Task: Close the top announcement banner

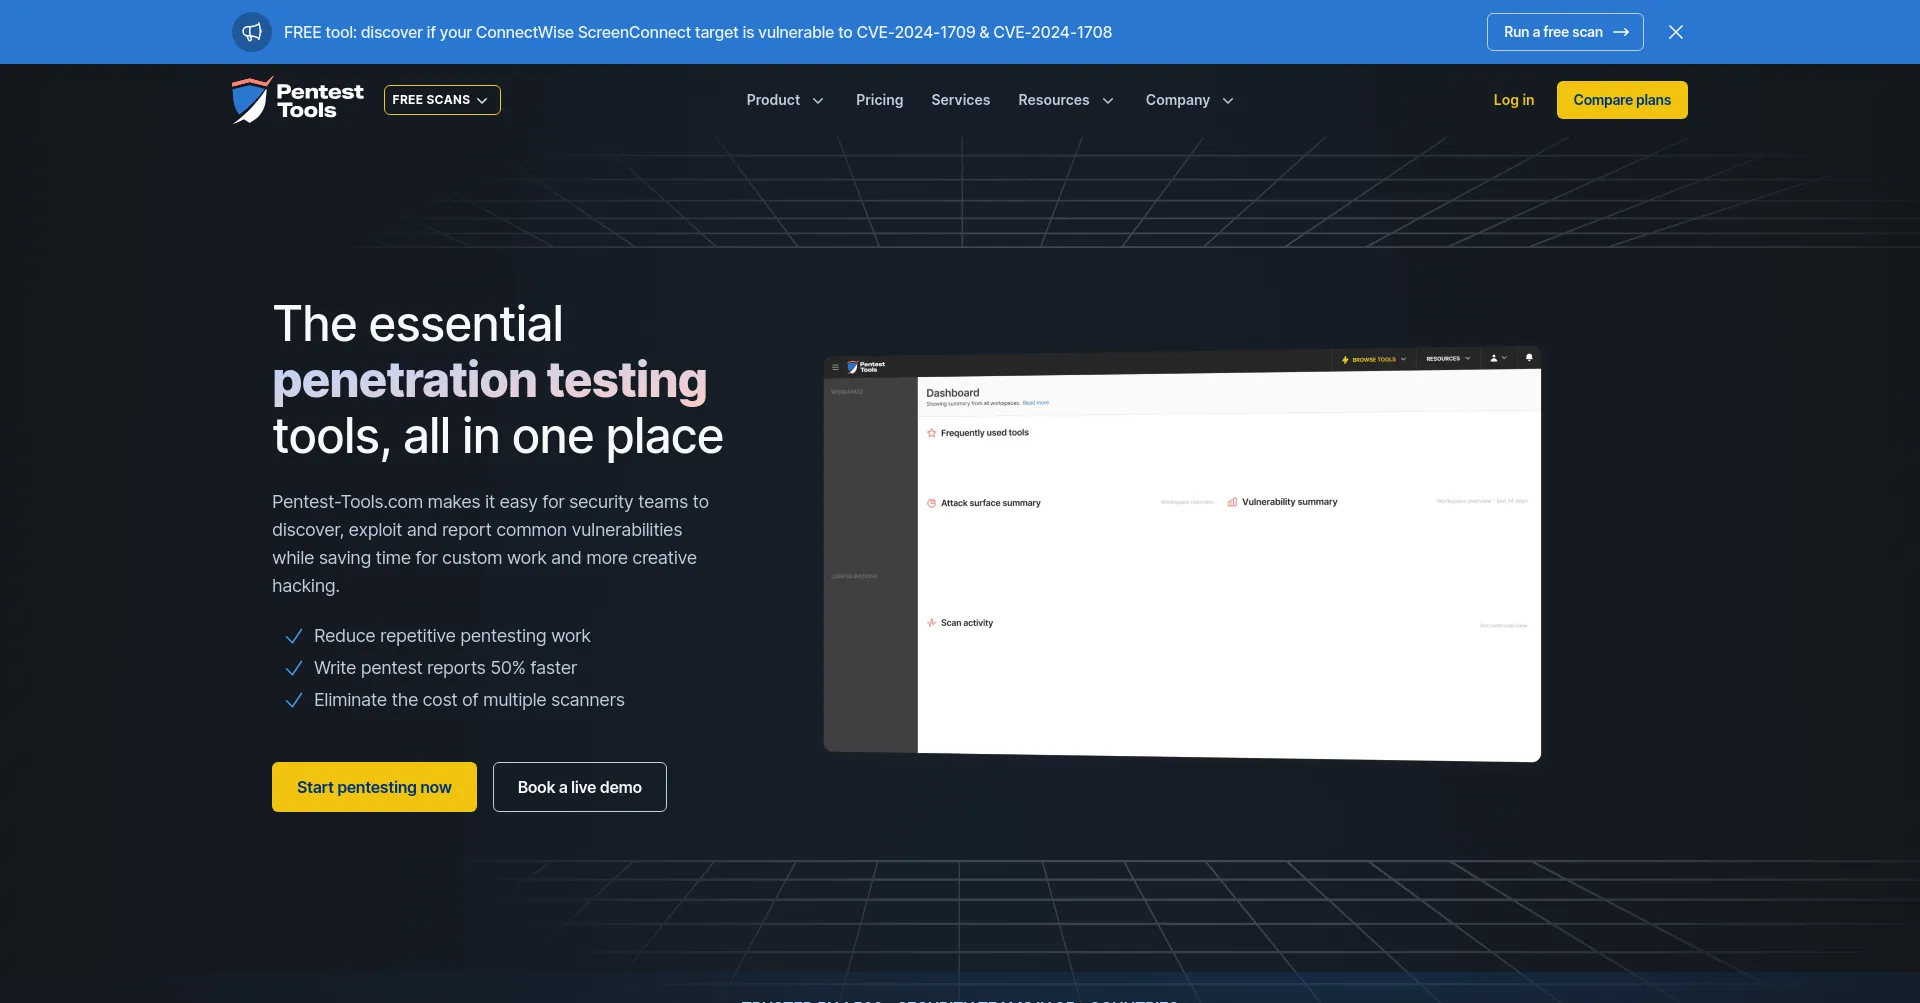Action: [1676, 32]
